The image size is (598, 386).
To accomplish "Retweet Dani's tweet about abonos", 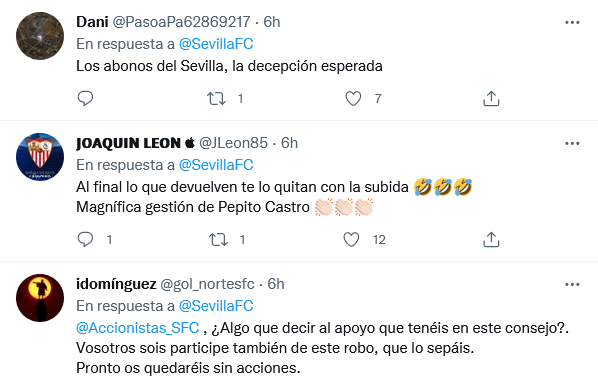I will (216, 99).
